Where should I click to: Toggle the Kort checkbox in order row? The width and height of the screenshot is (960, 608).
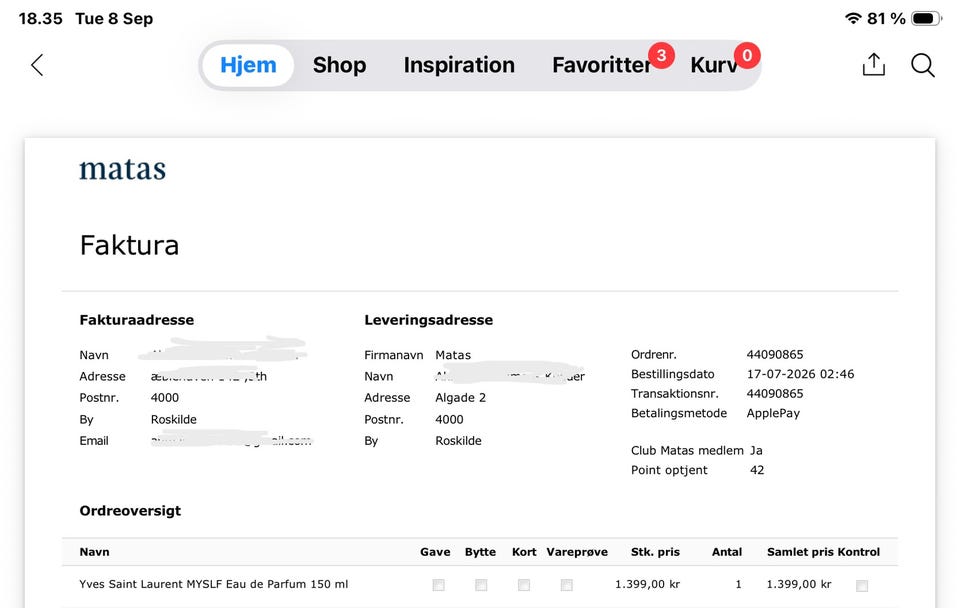[x=523, y=585]
